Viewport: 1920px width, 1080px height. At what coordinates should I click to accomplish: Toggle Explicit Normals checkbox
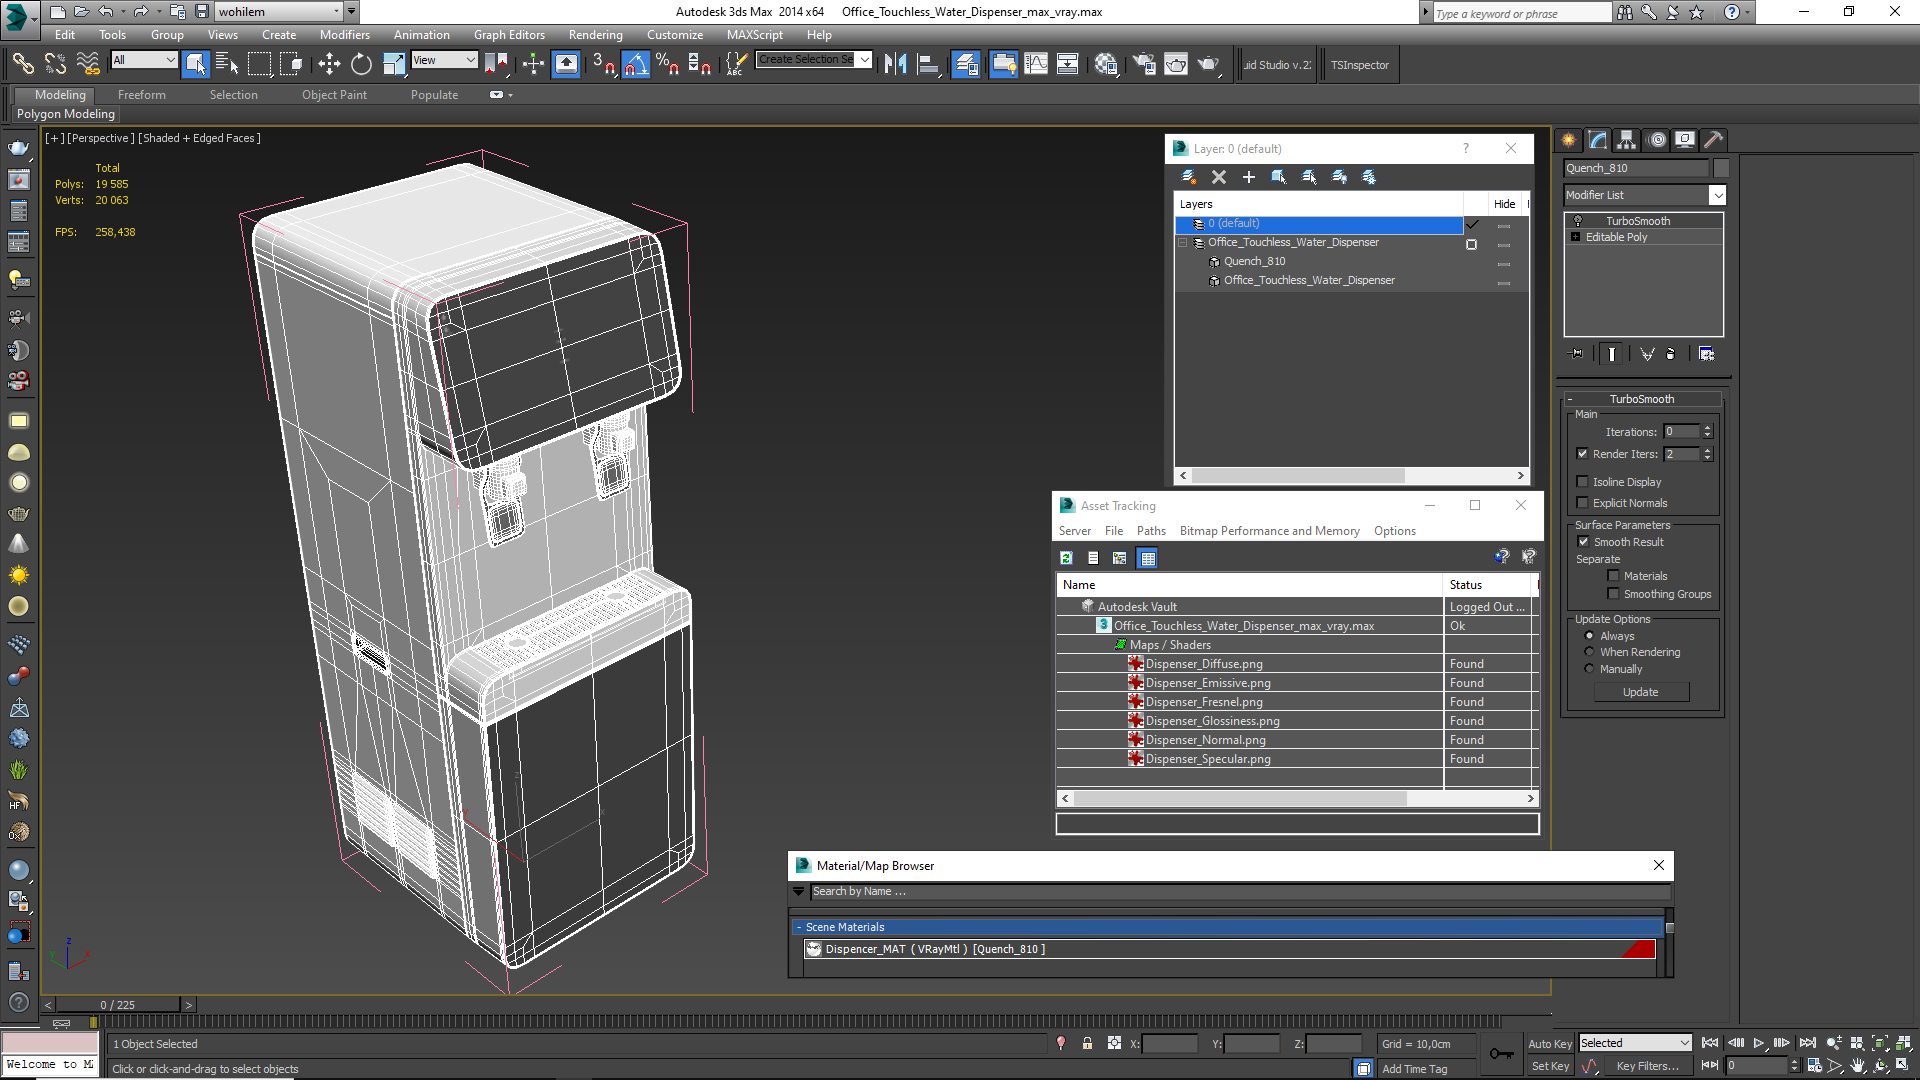[1582, 502]
